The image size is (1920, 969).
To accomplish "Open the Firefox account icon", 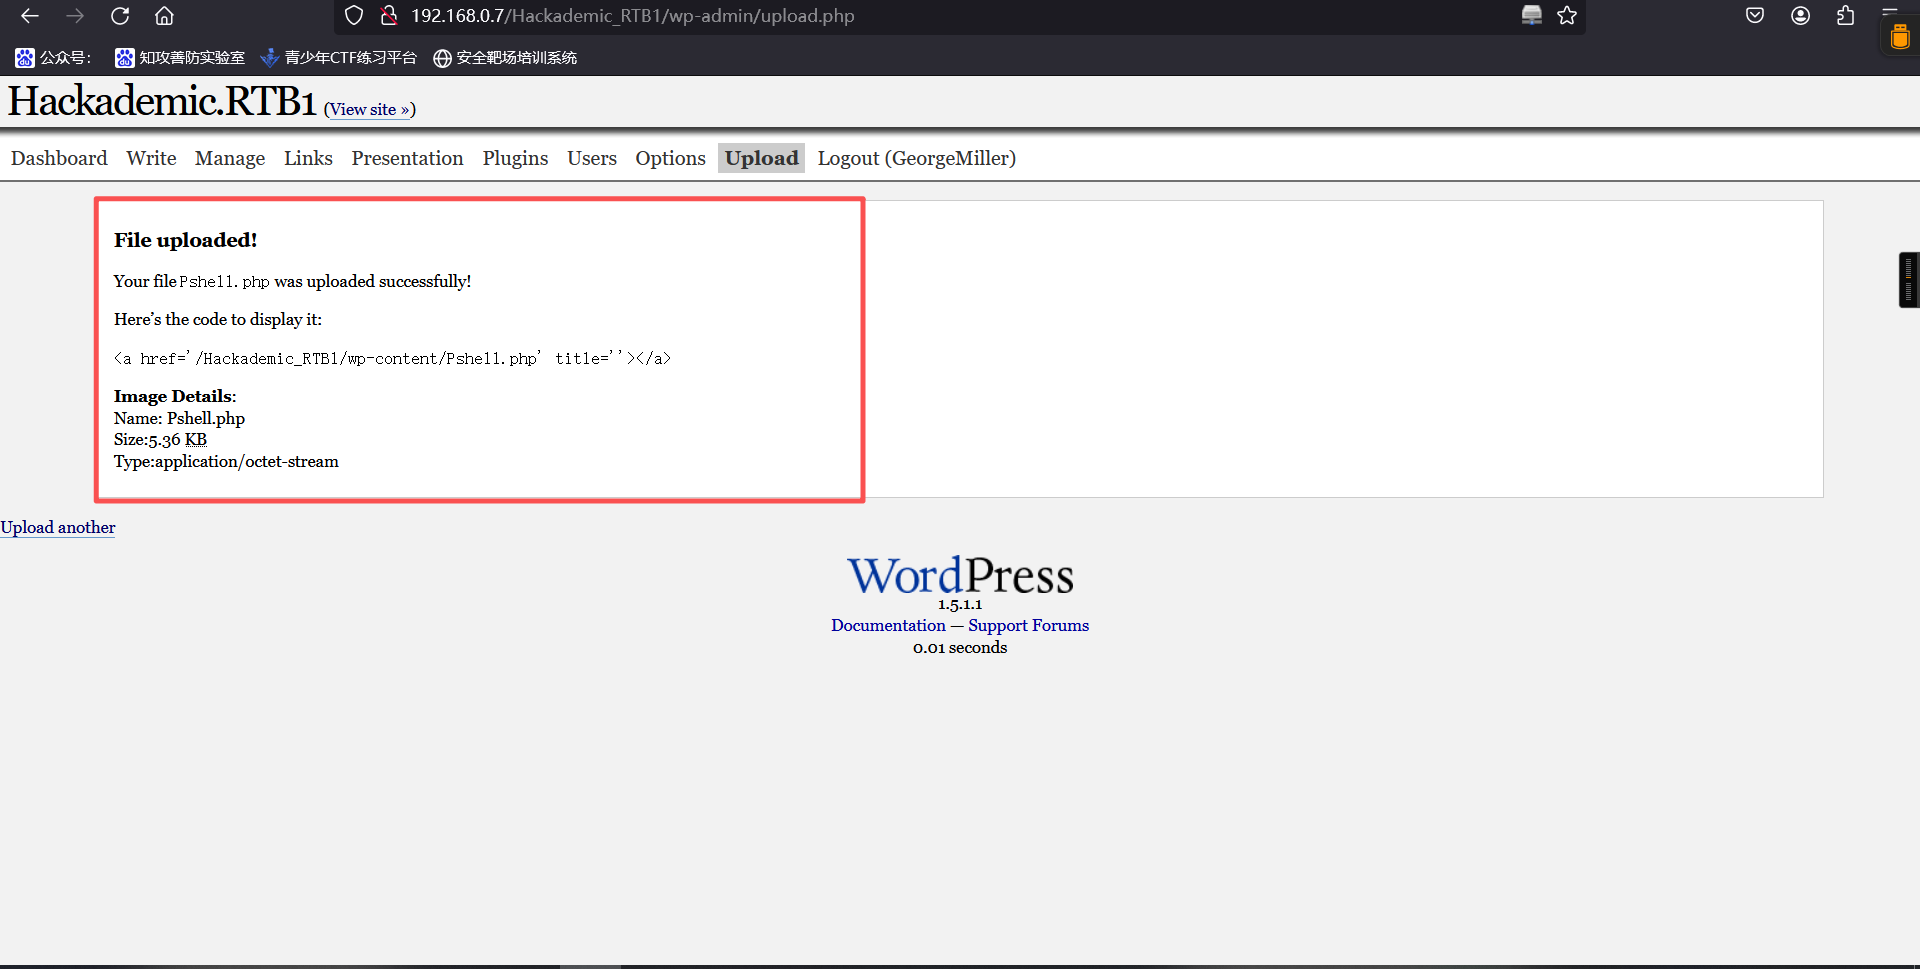I will click(1800, 15).
